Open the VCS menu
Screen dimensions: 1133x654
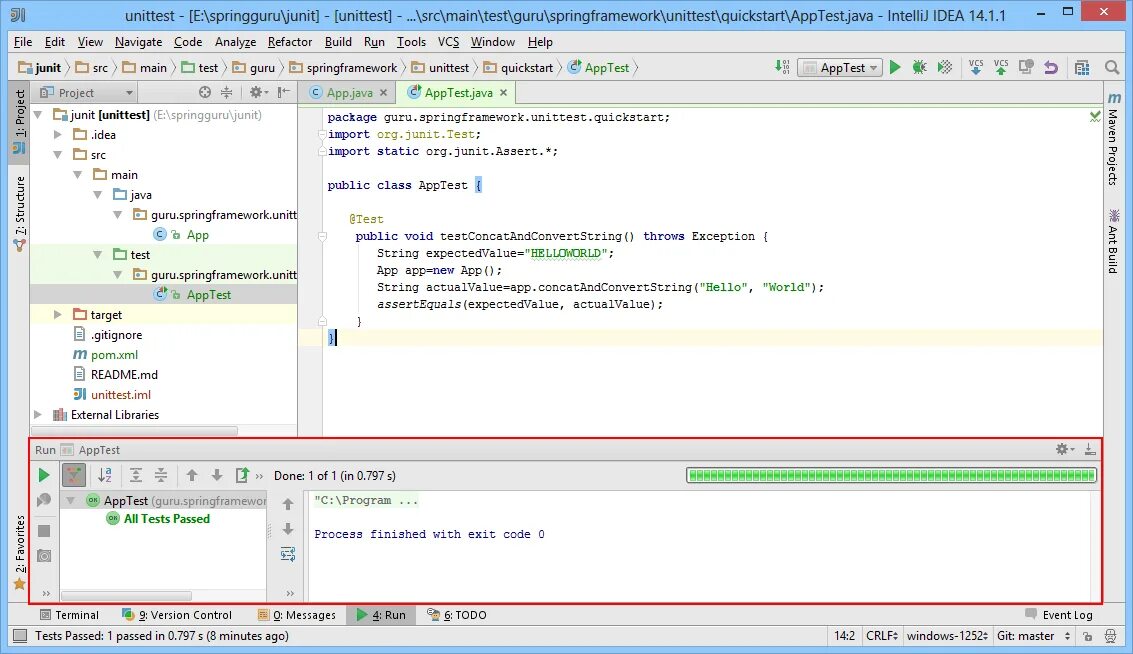click(x=448, y=42)
